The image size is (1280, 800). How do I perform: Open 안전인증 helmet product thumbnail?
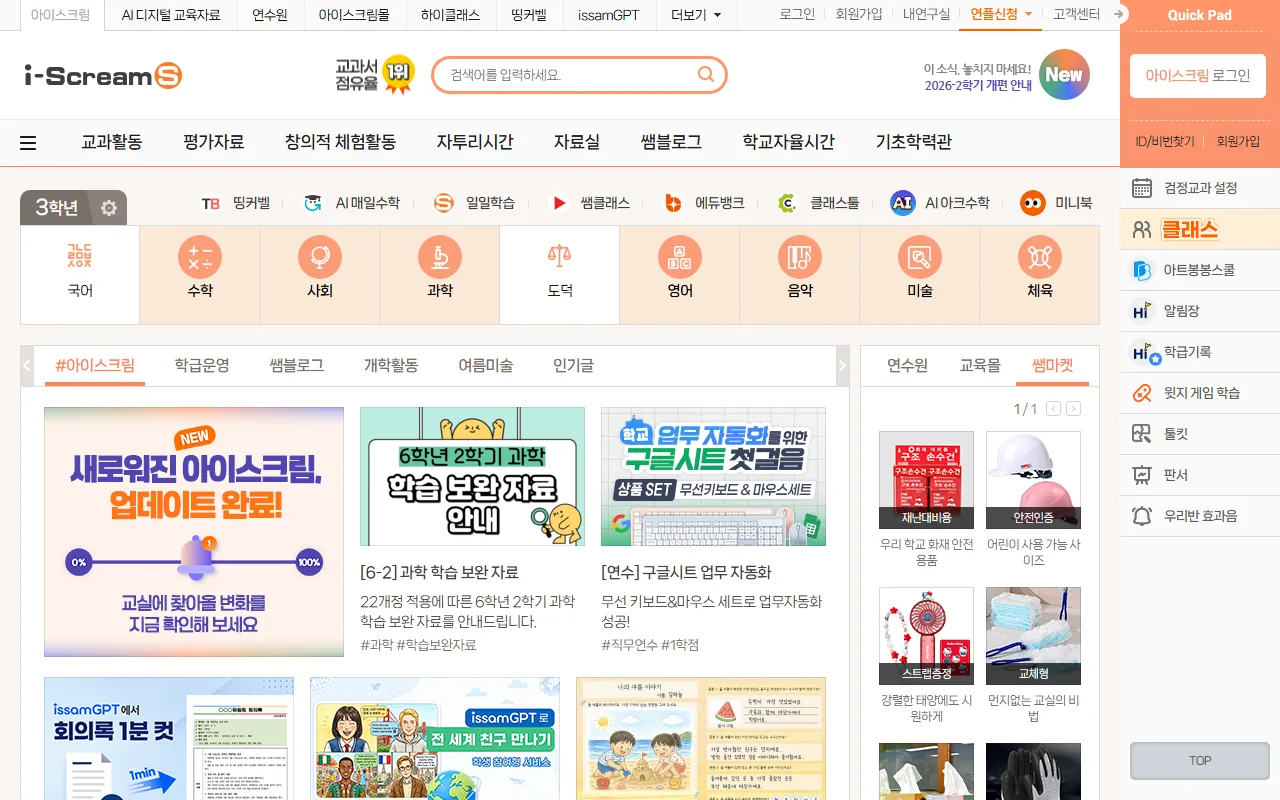coord(1033,480)
